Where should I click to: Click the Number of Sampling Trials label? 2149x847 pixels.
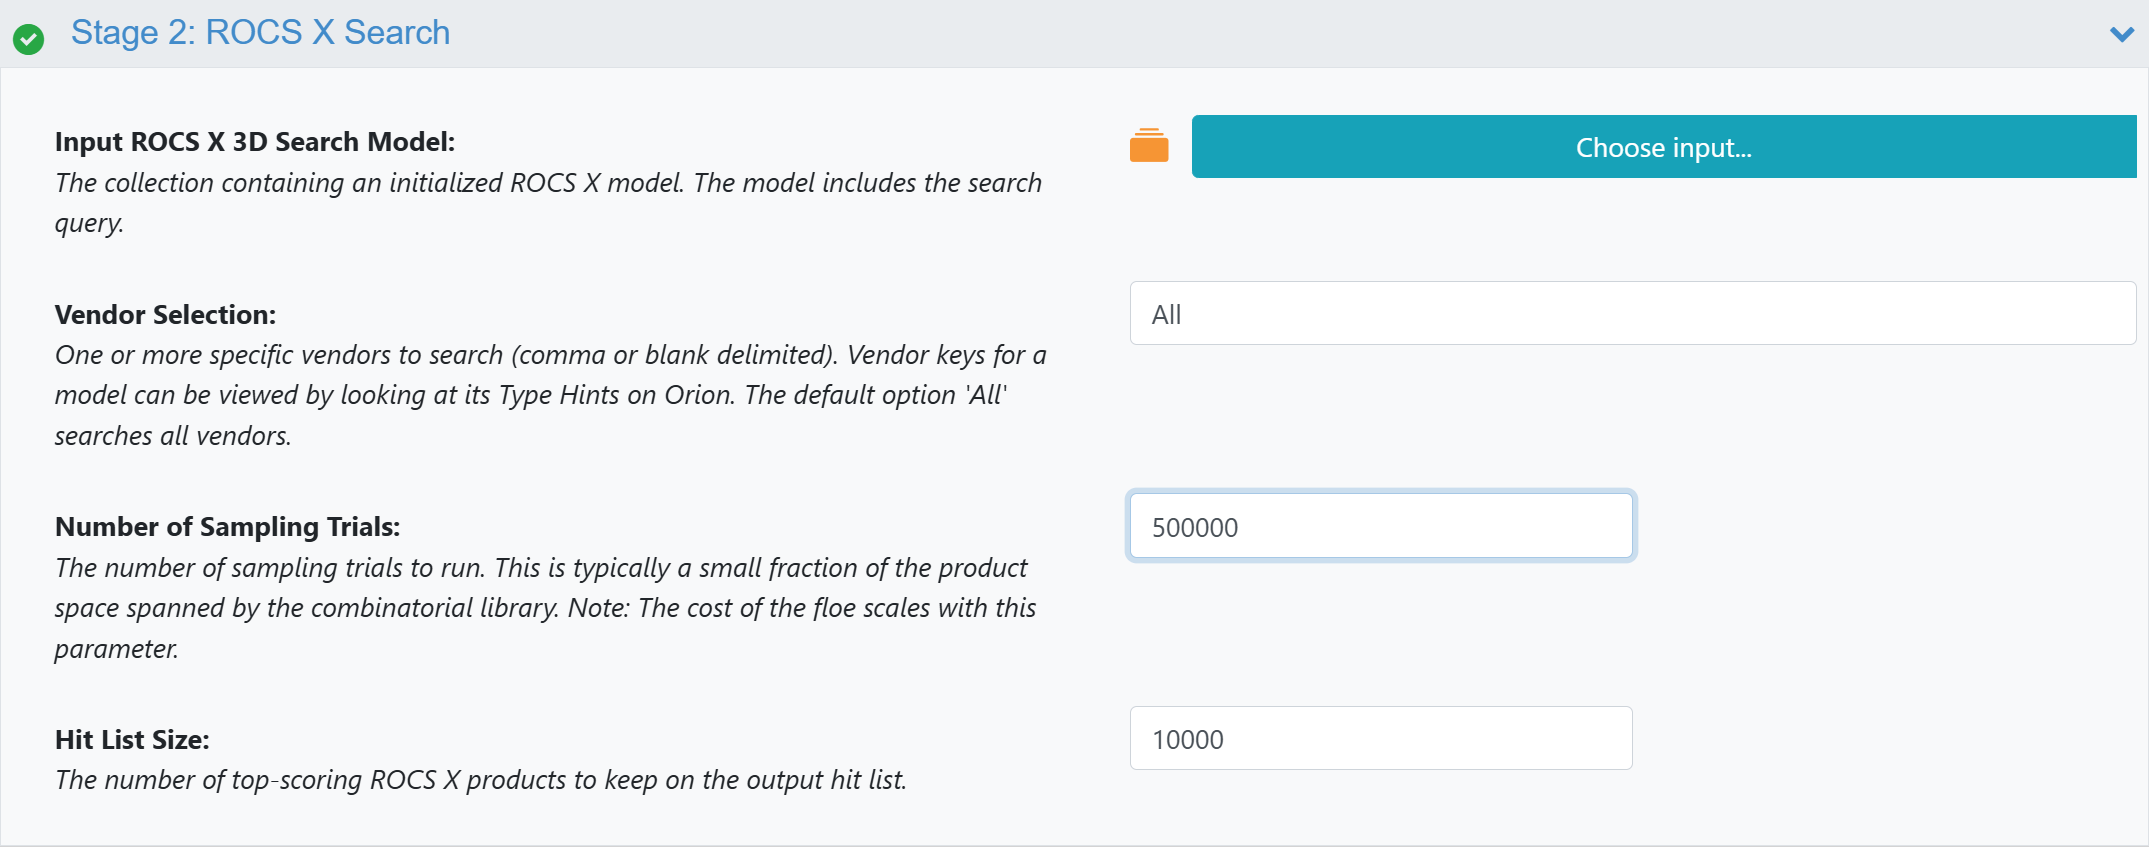[x=227, y=527]
